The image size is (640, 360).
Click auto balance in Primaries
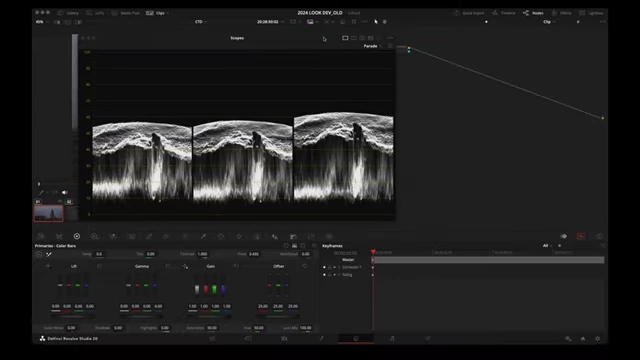pos(39,254)
